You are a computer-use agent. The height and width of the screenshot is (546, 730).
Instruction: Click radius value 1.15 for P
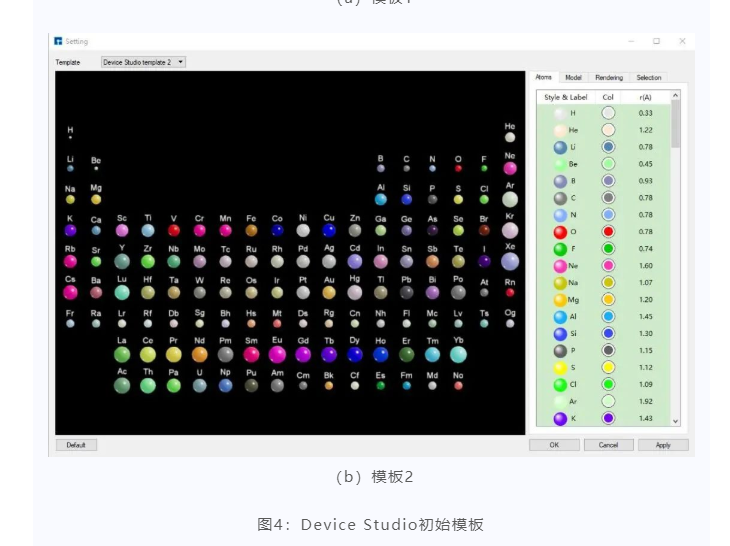[645, 351]
